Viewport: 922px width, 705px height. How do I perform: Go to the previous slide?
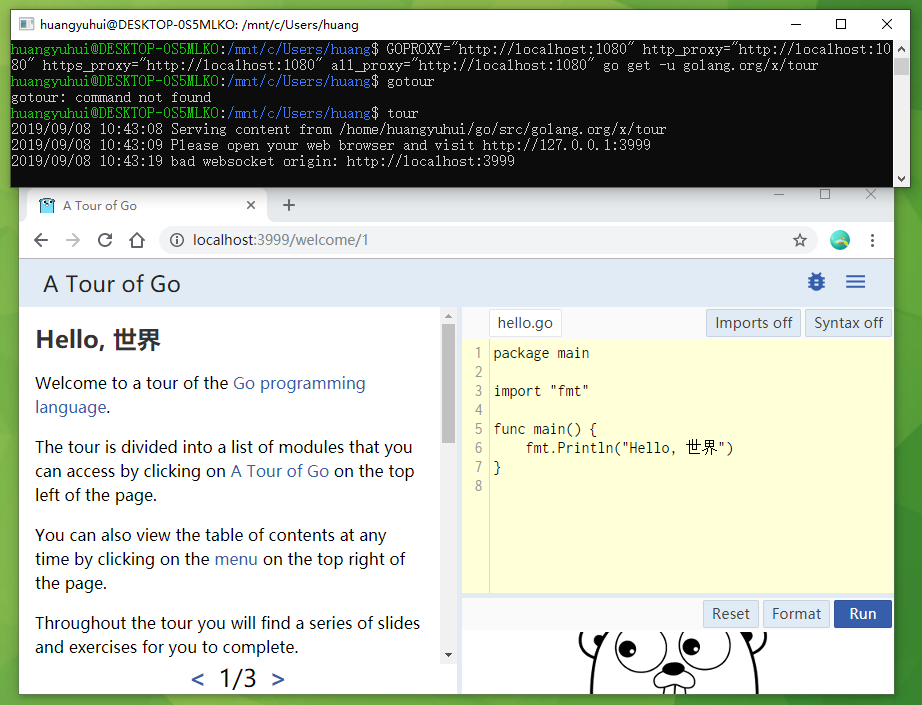point(198,679)
